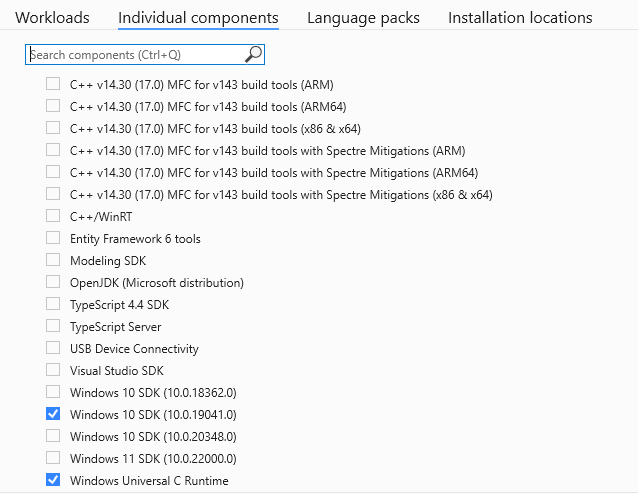Uncheck the Windows Universal C Runtime box
638x494 pixels.
53,479
